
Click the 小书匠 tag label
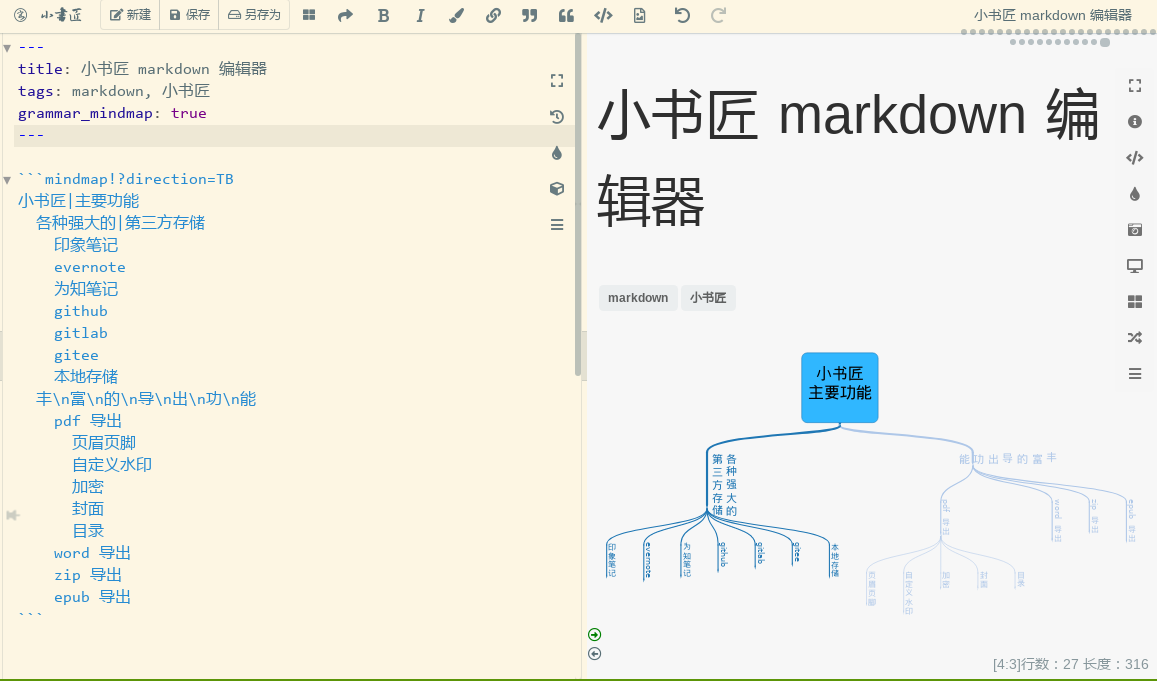[708, 298]
